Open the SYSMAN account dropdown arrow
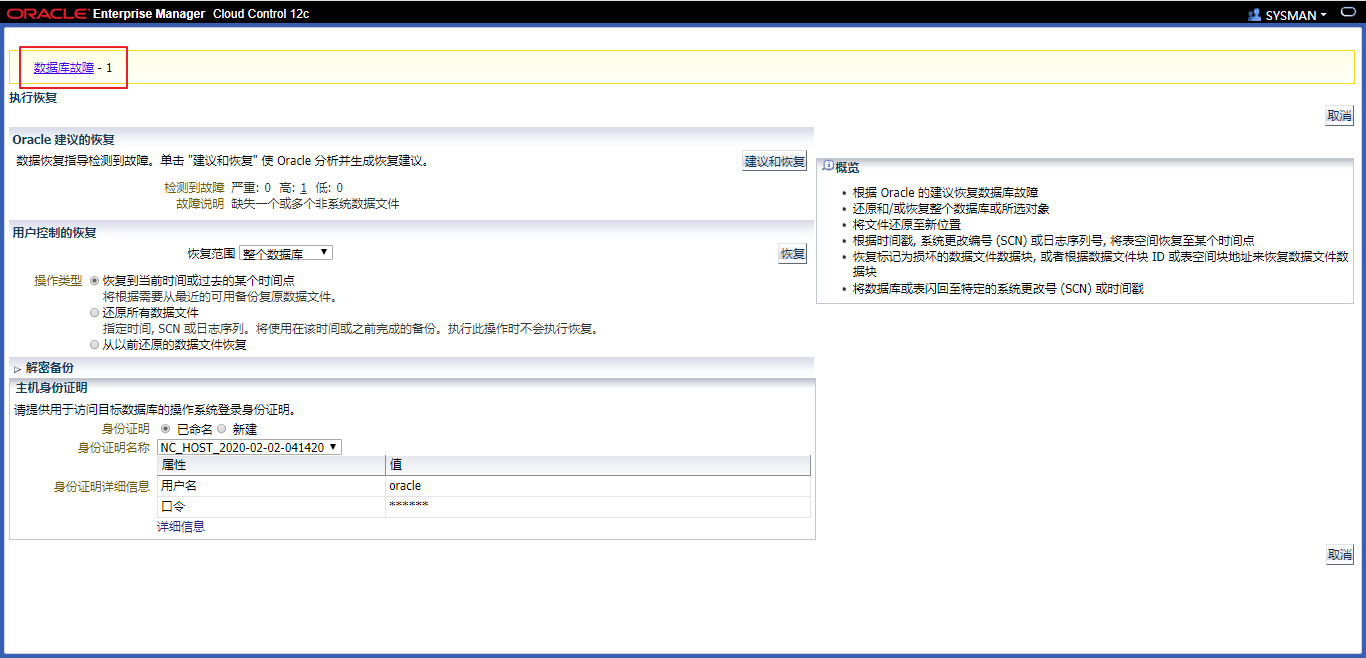This screenshot has height=658, width=1366. click(1323, 15)
